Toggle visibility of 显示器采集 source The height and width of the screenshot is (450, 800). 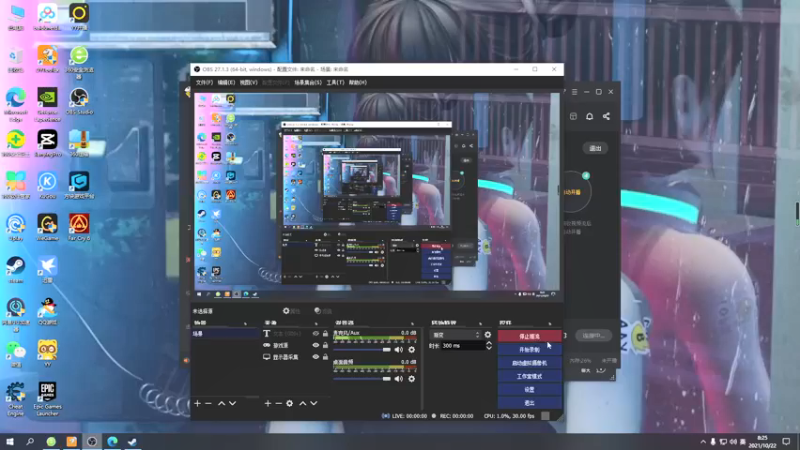(316, 357)
